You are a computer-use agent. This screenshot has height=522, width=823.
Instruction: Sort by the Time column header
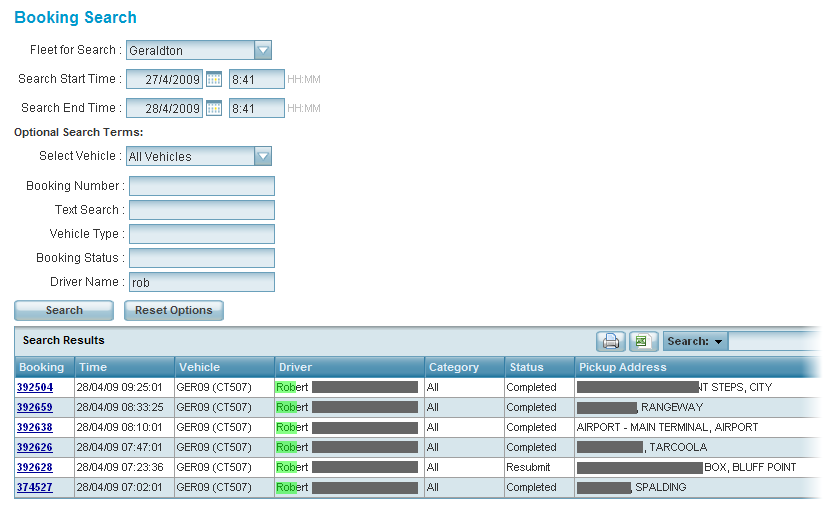pos(124,367)
